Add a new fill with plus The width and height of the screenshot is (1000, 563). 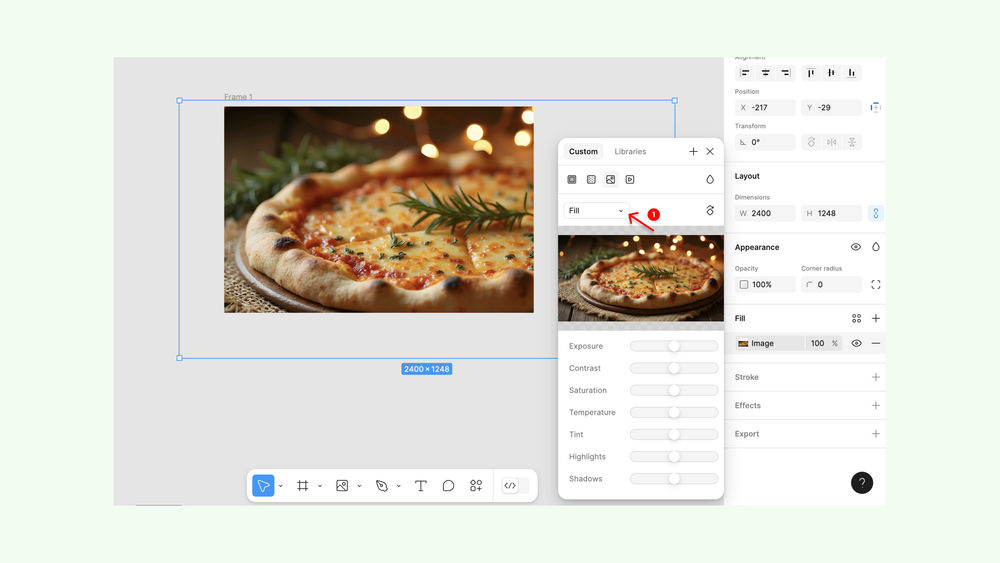876,319
